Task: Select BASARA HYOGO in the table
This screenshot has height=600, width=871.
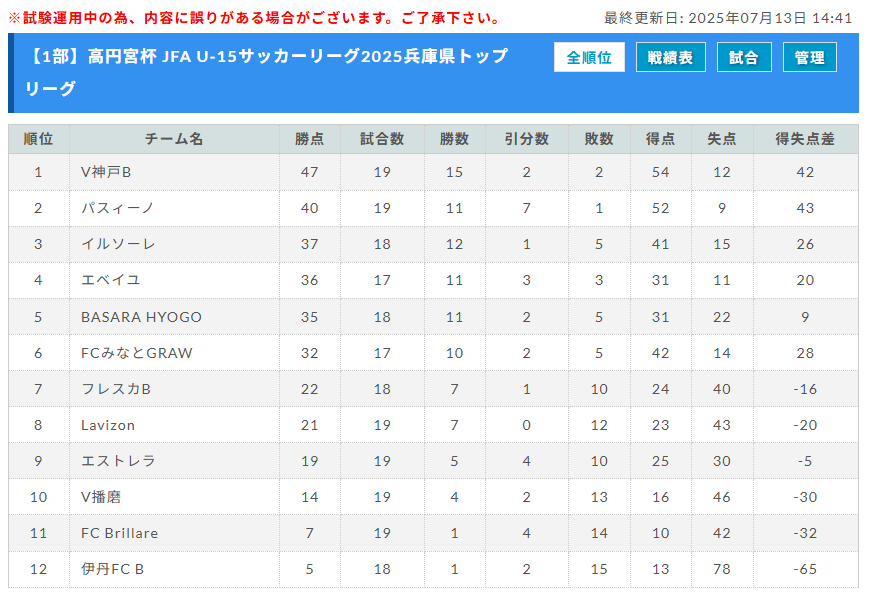Action: tap(141, 317)
